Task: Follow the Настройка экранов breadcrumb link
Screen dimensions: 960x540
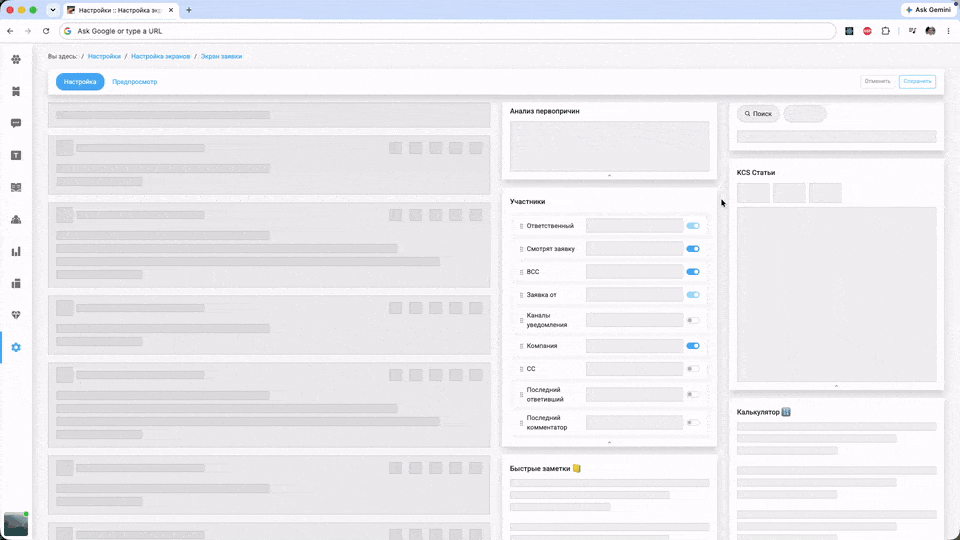Action: coord(160,56)
